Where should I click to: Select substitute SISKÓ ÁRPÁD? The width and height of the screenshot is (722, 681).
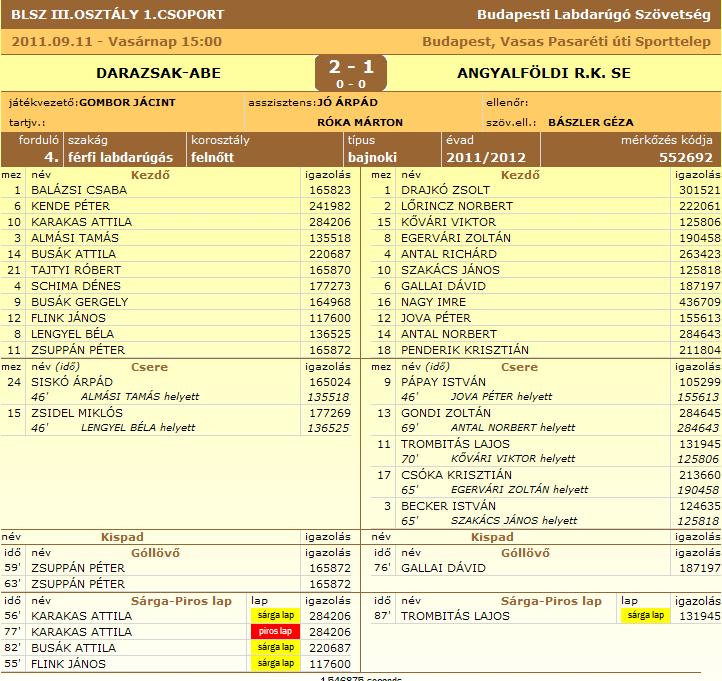(x=72, y=382)
